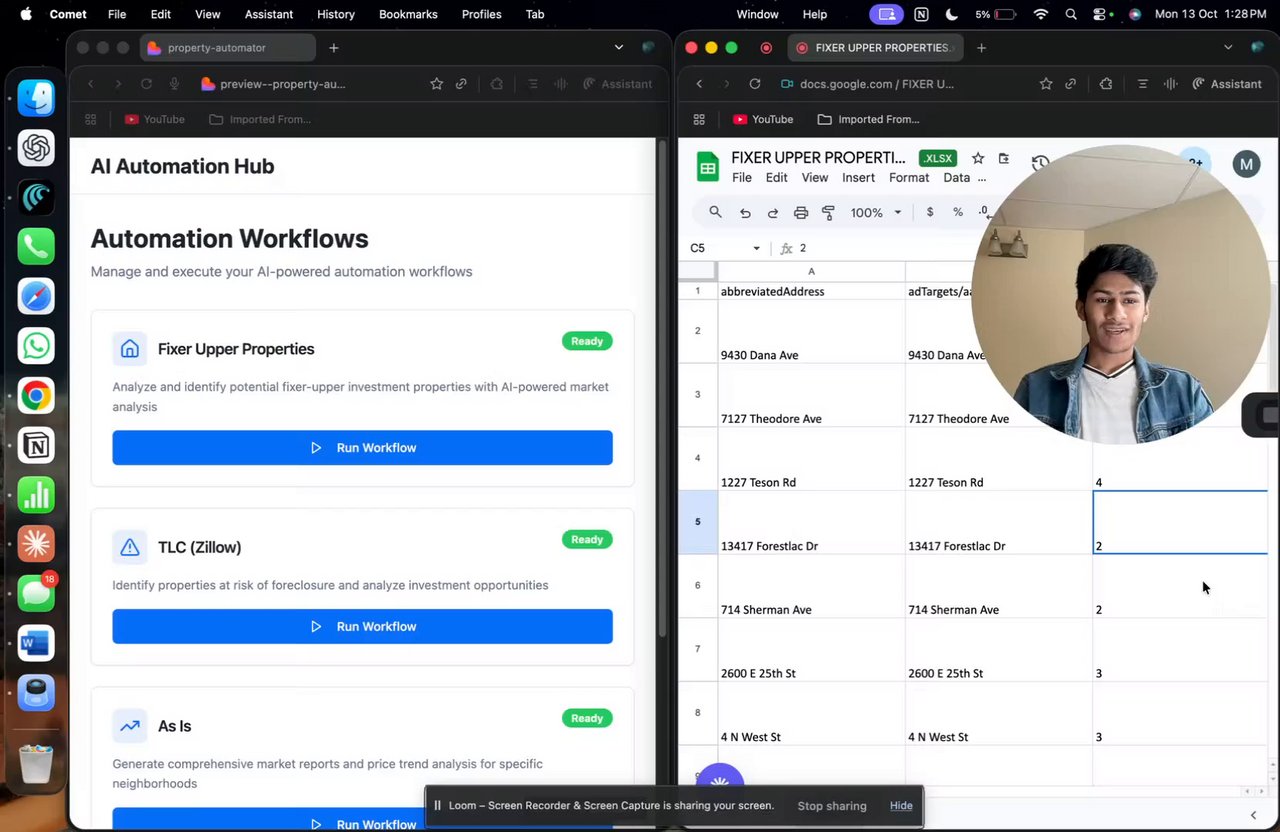Print the spreadsheet

coord(801,212)
